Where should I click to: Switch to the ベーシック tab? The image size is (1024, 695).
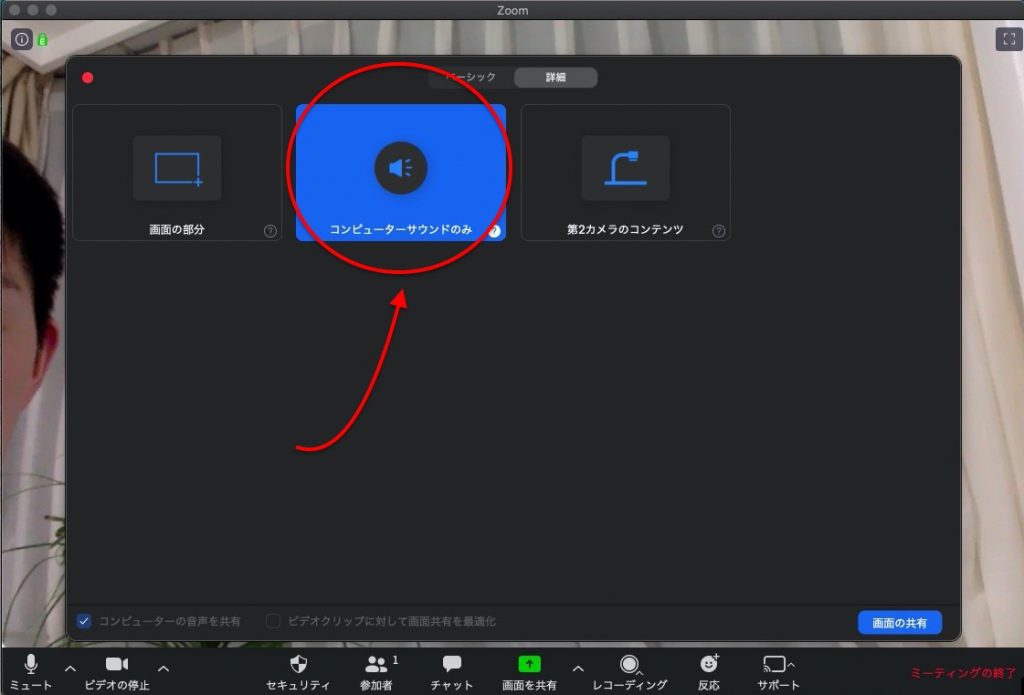pyautogui.click(x=471, y=77)
